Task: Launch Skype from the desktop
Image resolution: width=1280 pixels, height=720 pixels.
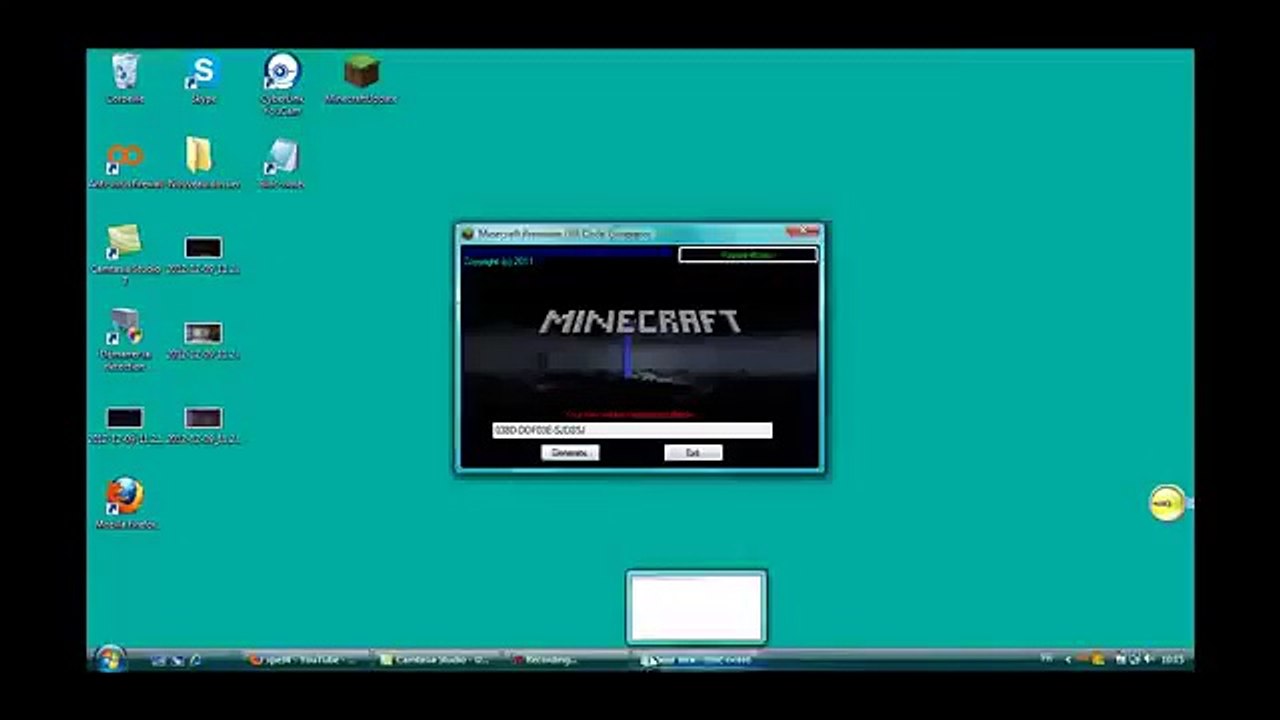Action: click(x=203, y=78)
